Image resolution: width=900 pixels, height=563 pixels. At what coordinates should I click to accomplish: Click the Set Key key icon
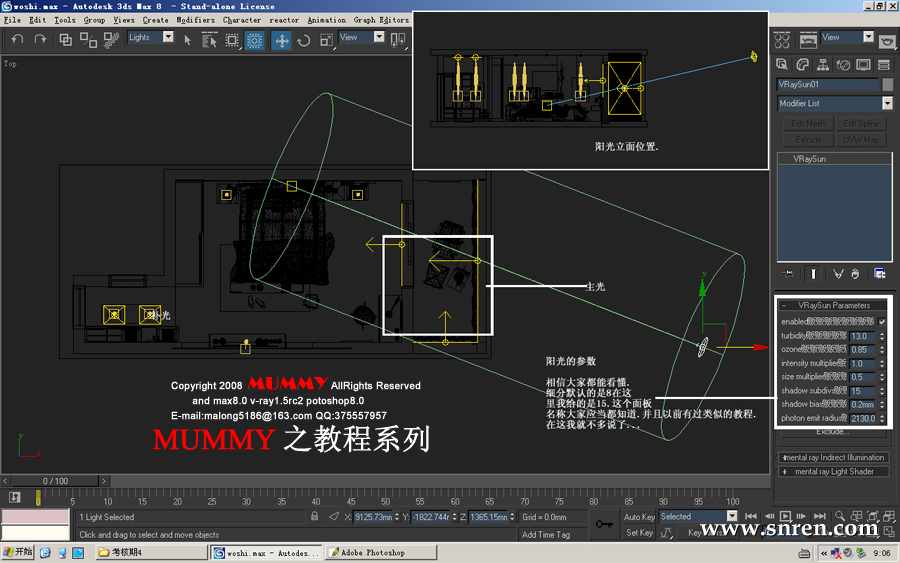click(x=604, y=523)
